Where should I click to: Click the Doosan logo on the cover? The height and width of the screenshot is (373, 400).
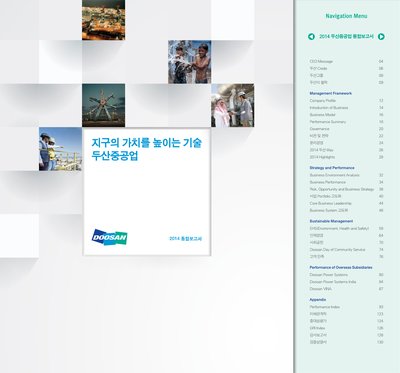[x=109, y=237]
